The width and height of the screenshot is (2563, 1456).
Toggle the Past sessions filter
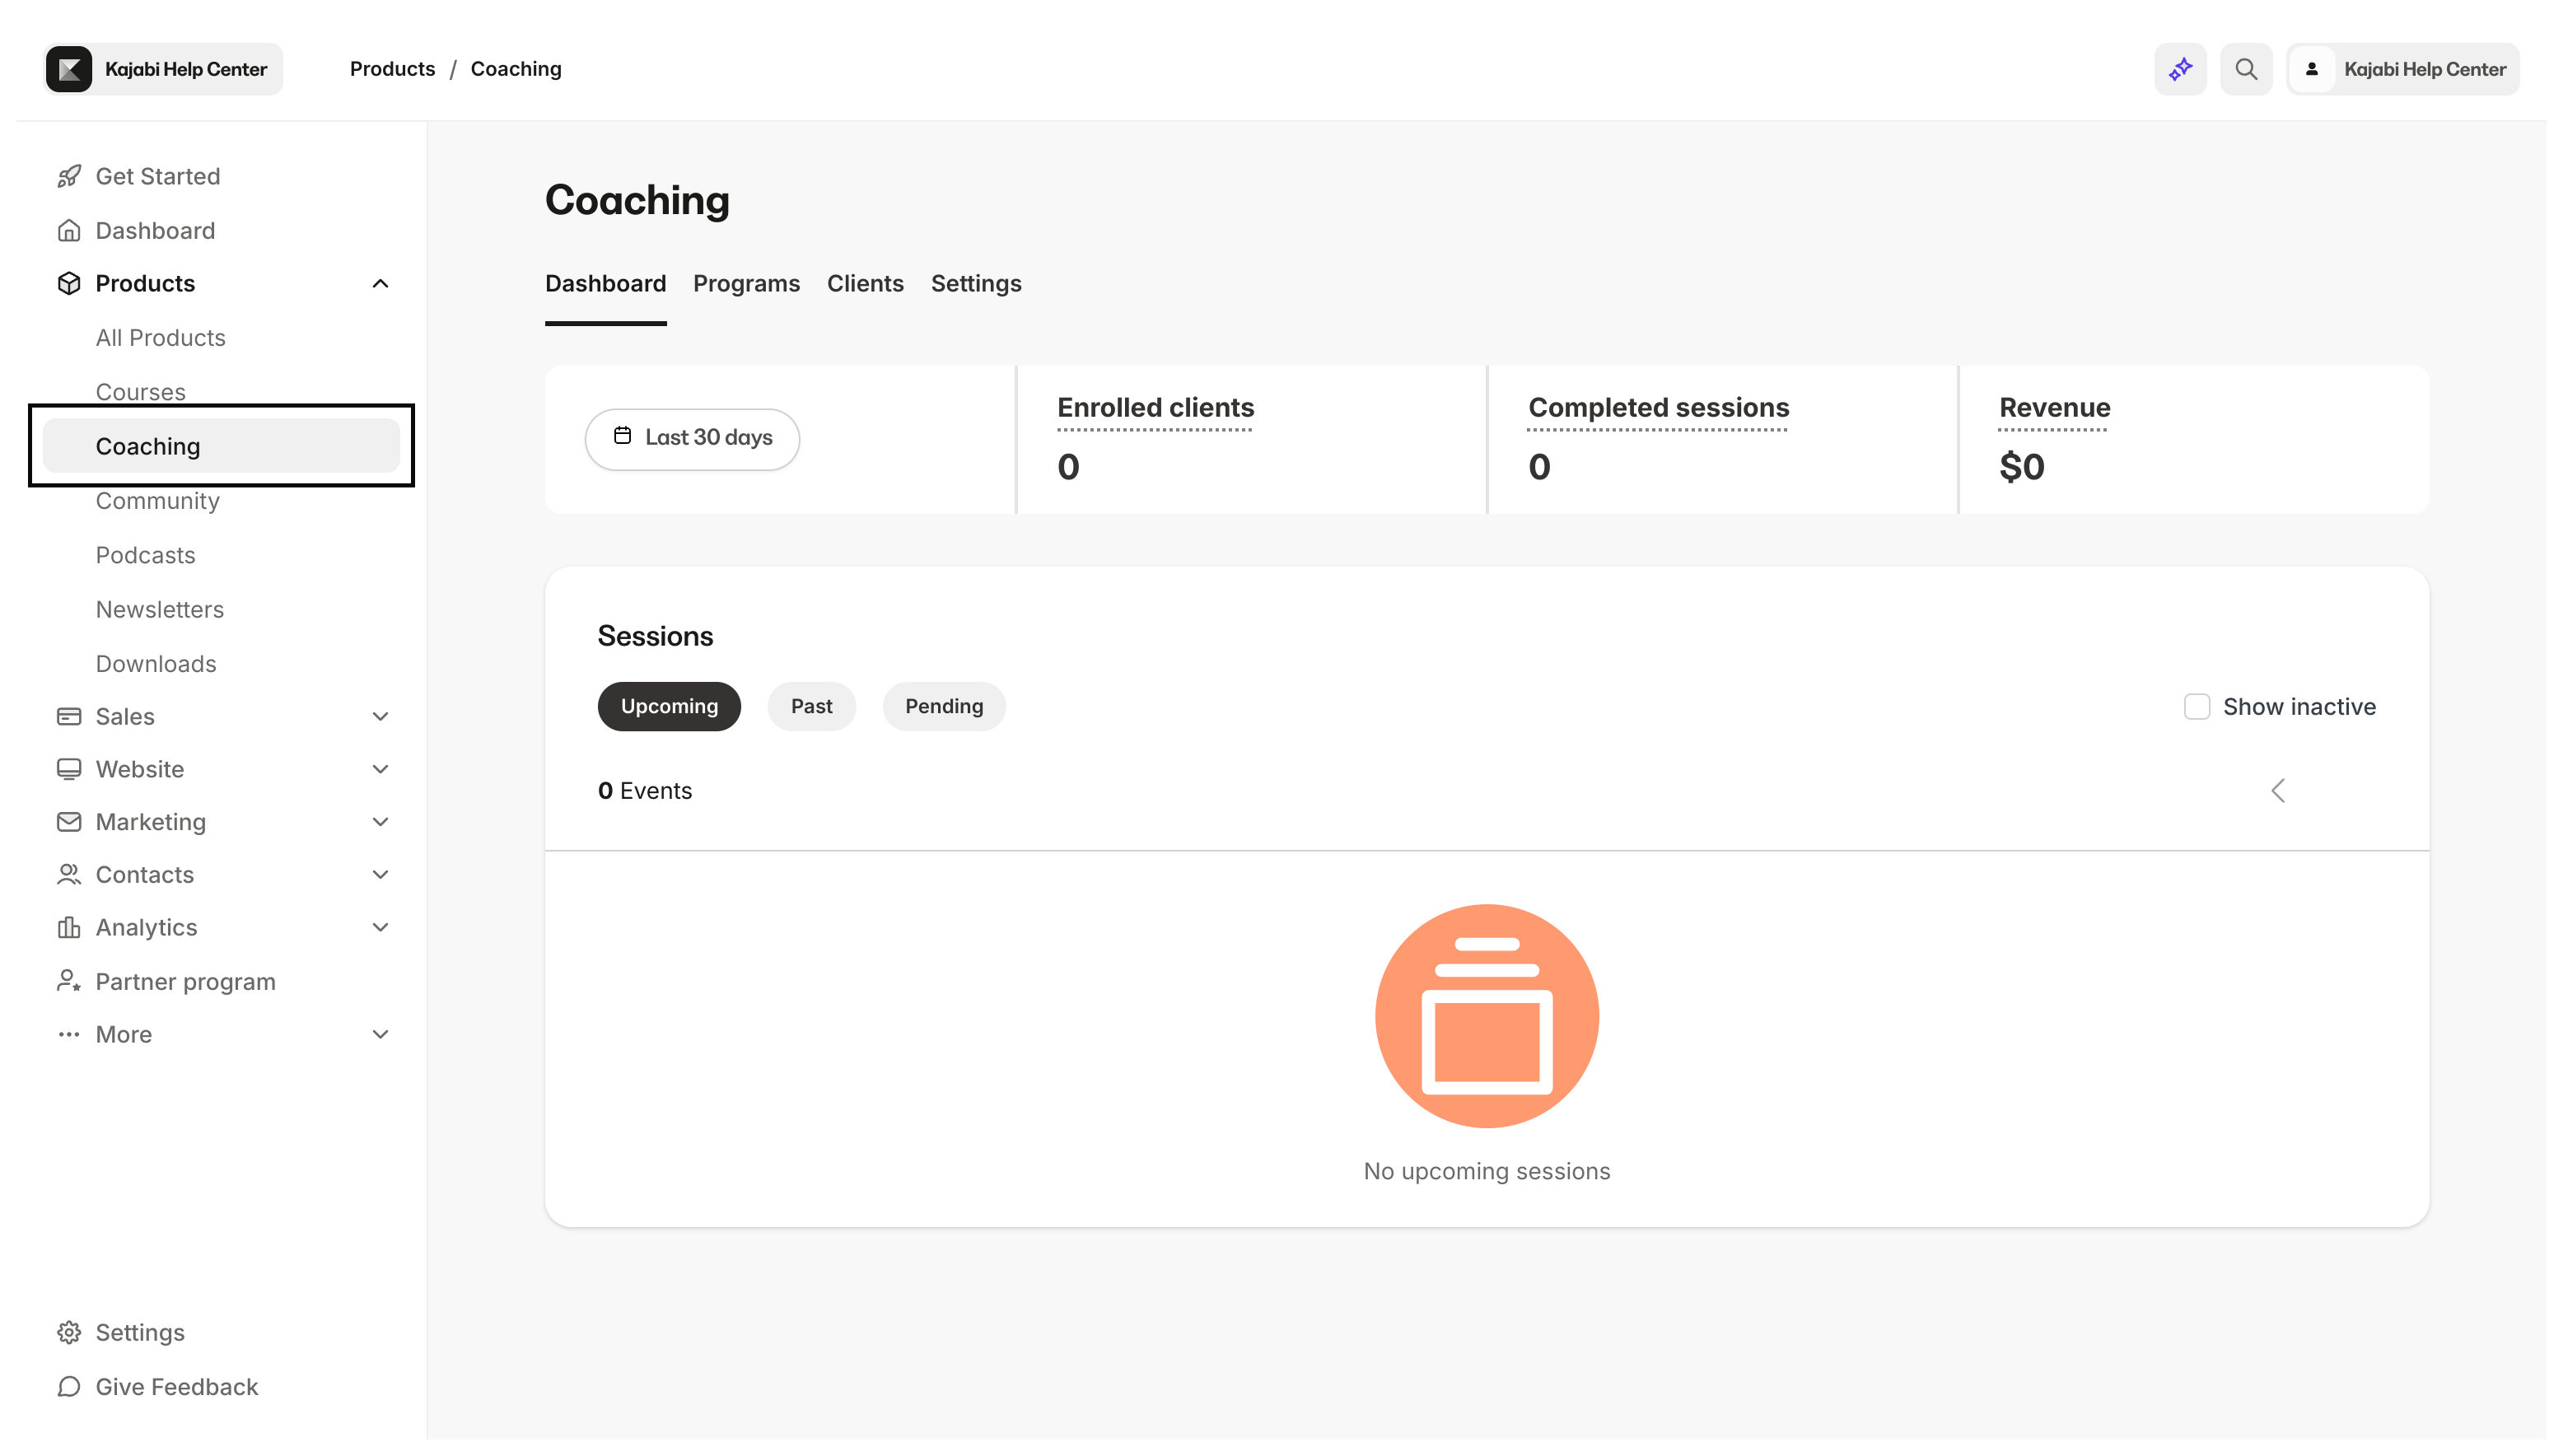(x=811, y=706)
